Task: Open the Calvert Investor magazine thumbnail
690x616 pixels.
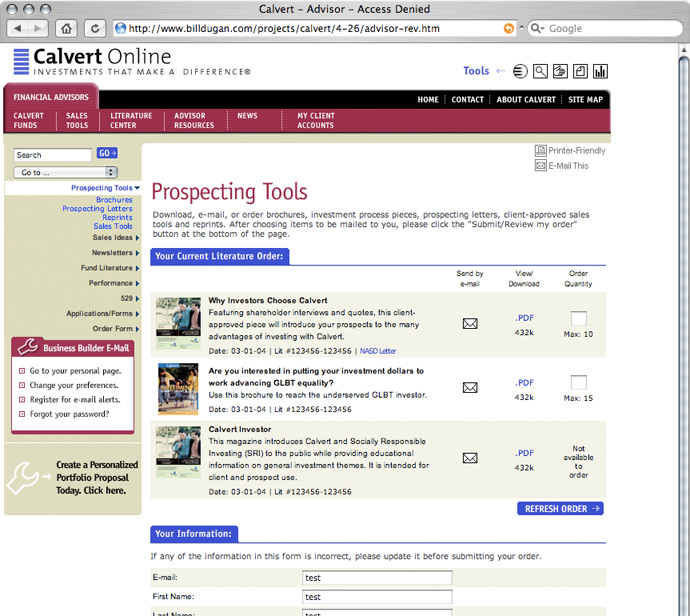Action: pyautogui.click(x=178, y=452)
